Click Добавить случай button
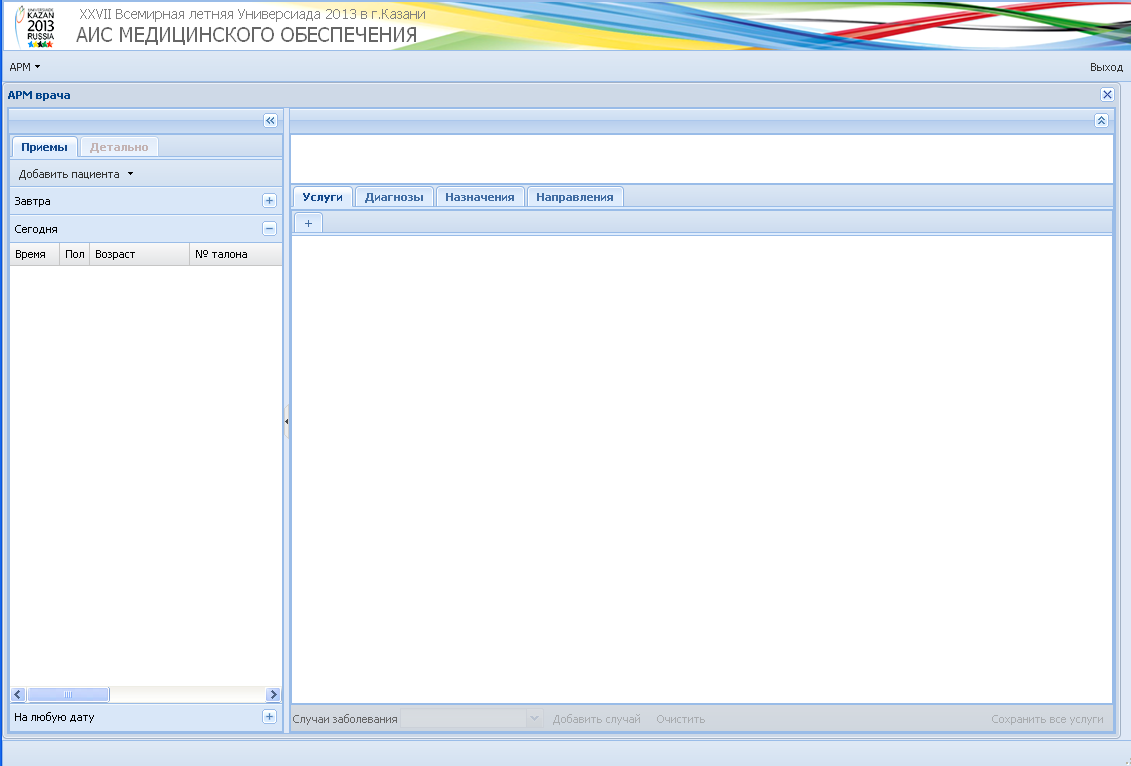 (597, 719)
